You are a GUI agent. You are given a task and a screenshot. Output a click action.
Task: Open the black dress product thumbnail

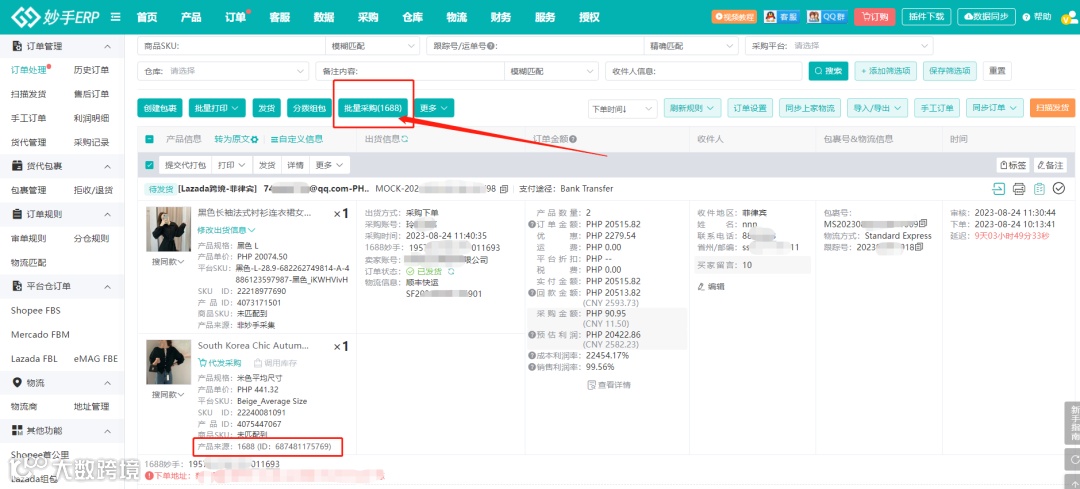click(169, 229)
